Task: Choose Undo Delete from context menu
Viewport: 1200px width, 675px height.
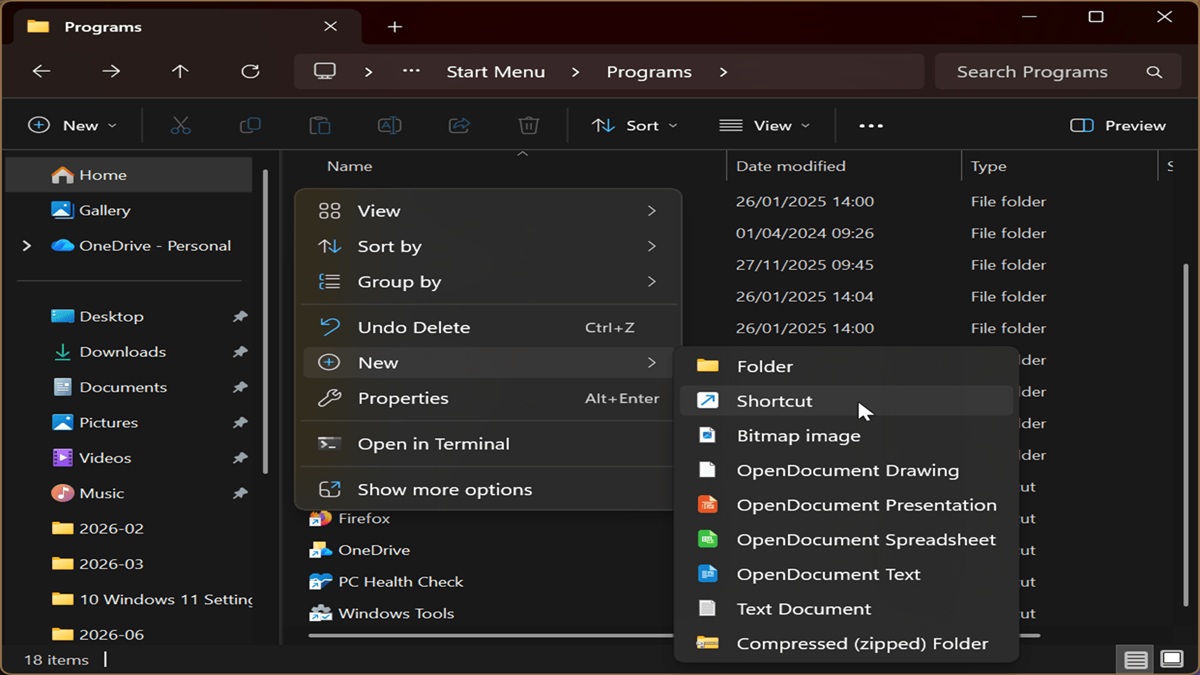Action: pos(489,327)
